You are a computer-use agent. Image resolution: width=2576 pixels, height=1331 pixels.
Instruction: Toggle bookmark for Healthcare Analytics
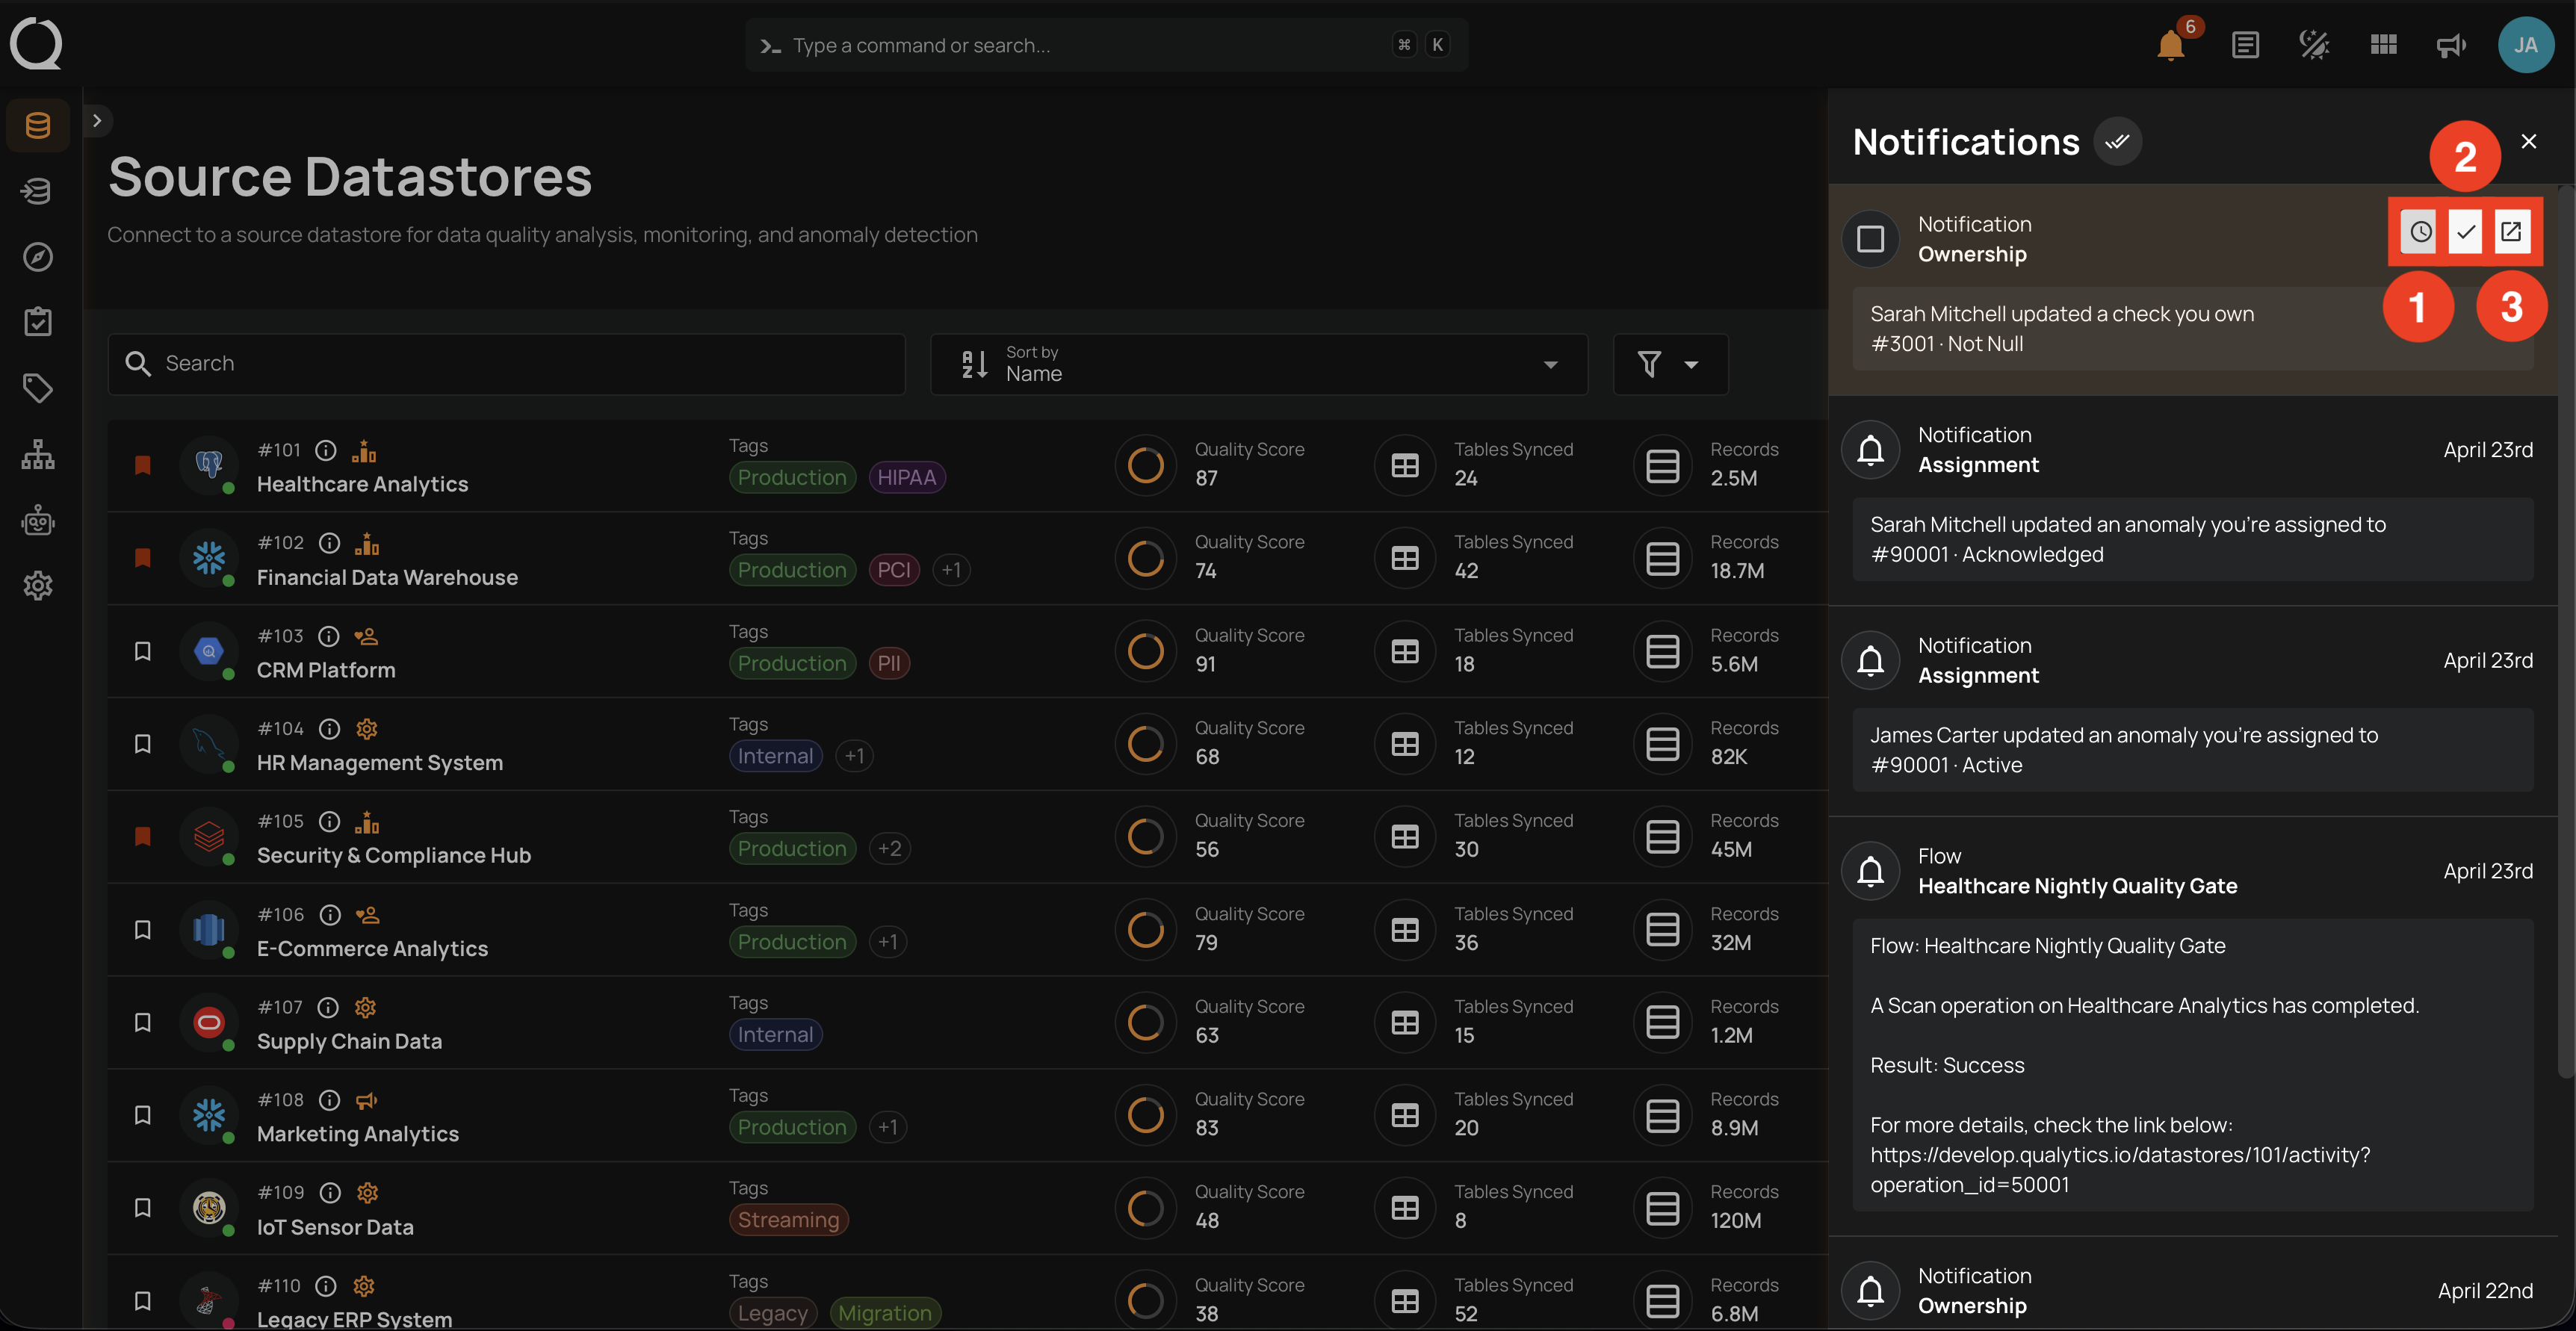click(x=143, y=465)
